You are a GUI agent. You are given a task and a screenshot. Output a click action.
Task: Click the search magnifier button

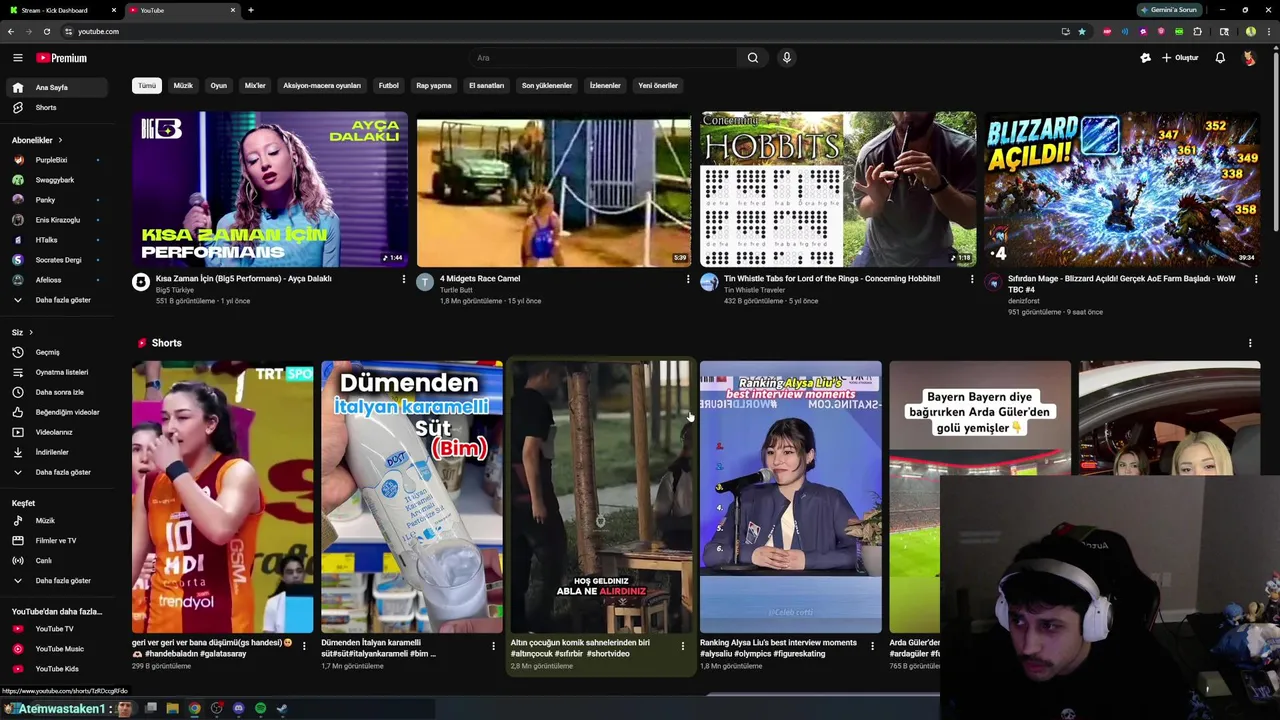click(753, 58)
